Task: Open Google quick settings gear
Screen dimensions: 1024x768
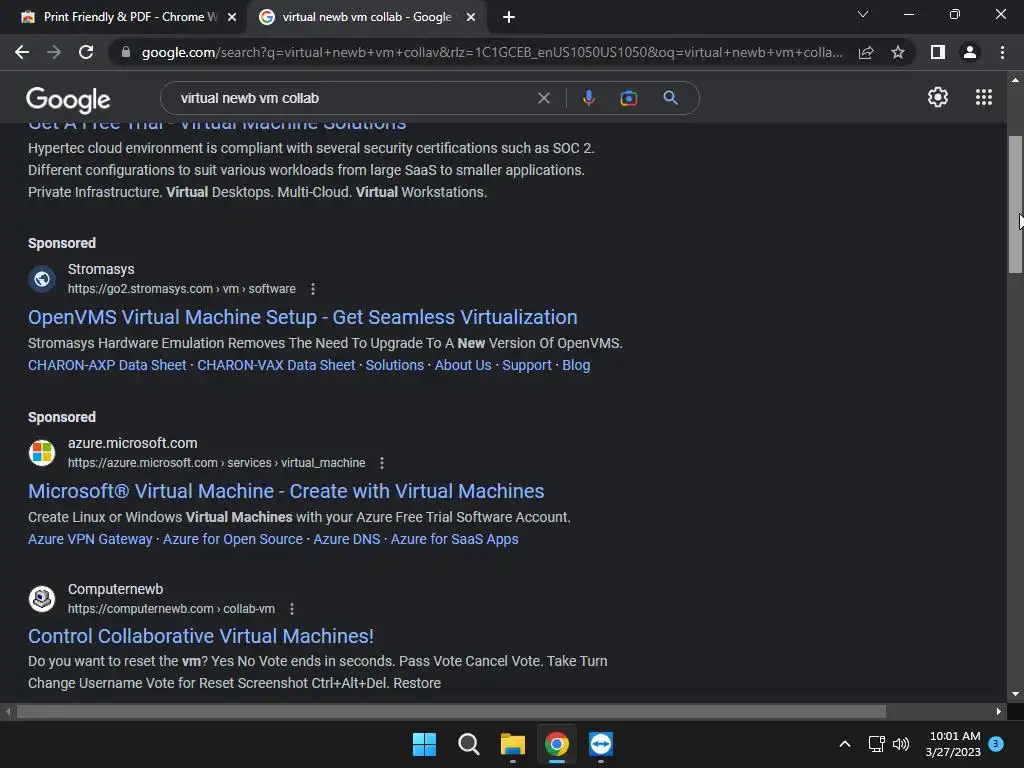Action: pyautogui.click(x=938, y=97)
